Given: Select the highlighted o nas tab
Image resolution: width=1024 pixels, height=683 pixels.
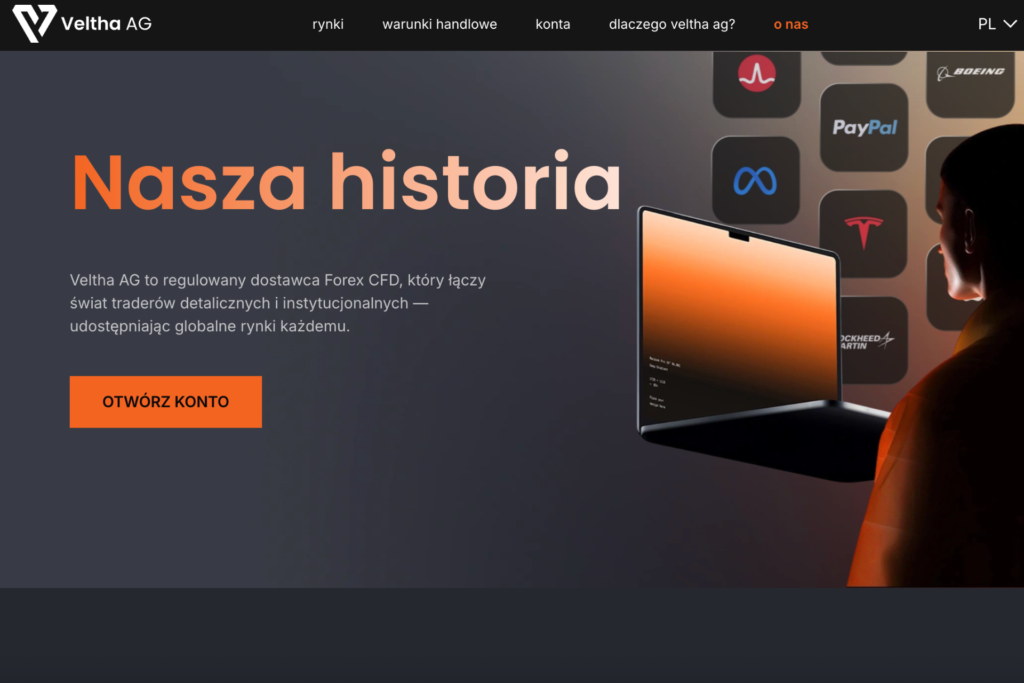Looking at the screenshot, I should 791,24.
